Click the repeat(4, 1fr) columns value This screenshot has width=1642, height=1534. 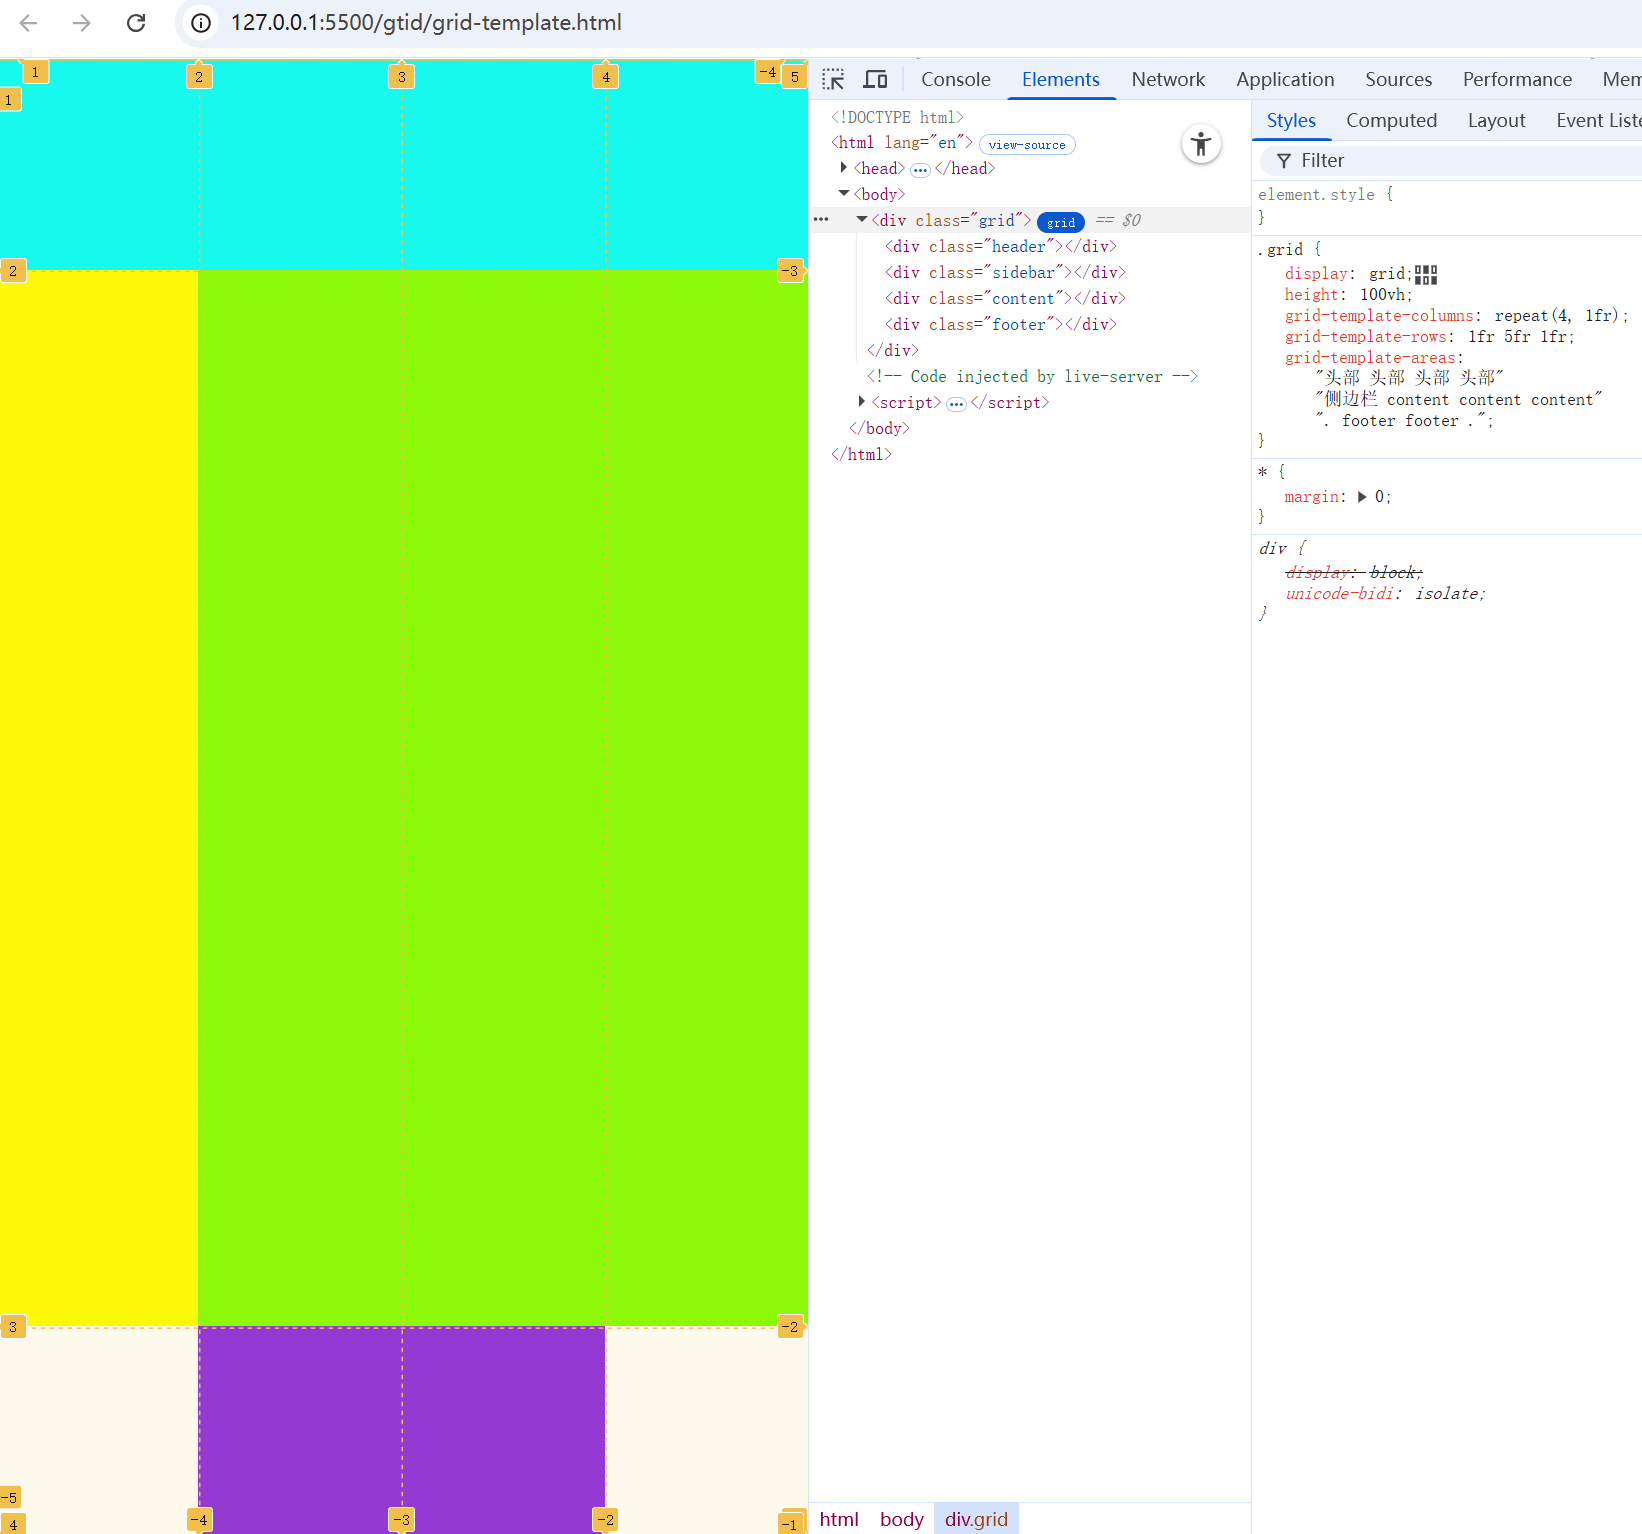click(1556, 316)
